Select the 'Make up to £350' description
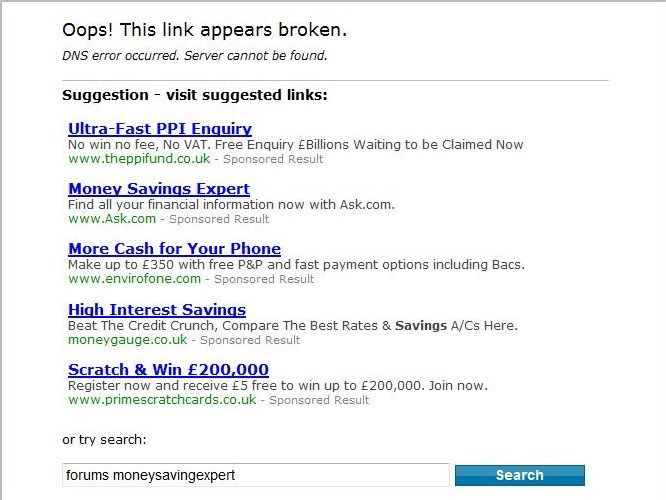666x500 pixels. point(296,264)
